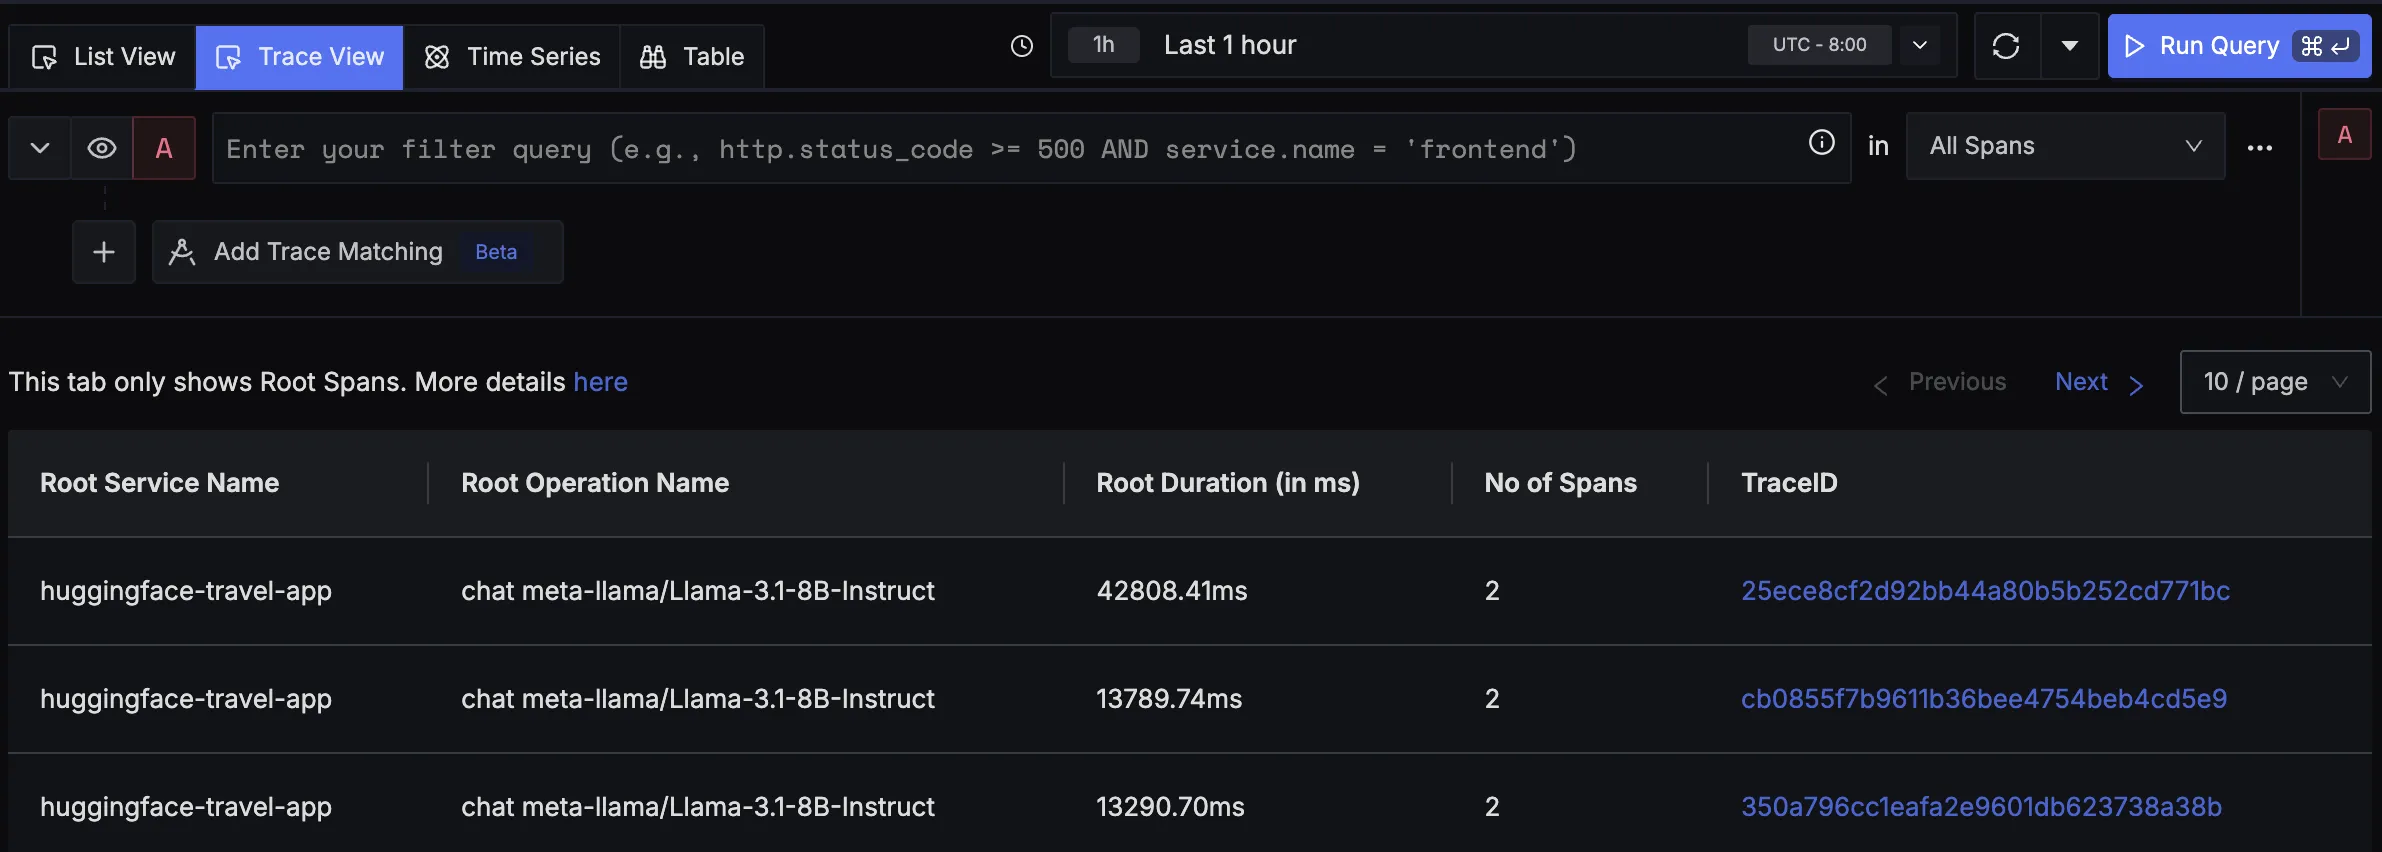Screen dimensions: 2382x852
Task: Expand the refresh interval dropdown arrow
Action: point(2069,46)
